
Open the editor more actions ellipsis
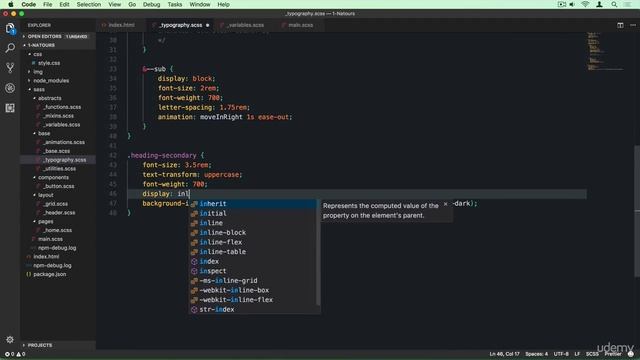(x=633, y=25)
